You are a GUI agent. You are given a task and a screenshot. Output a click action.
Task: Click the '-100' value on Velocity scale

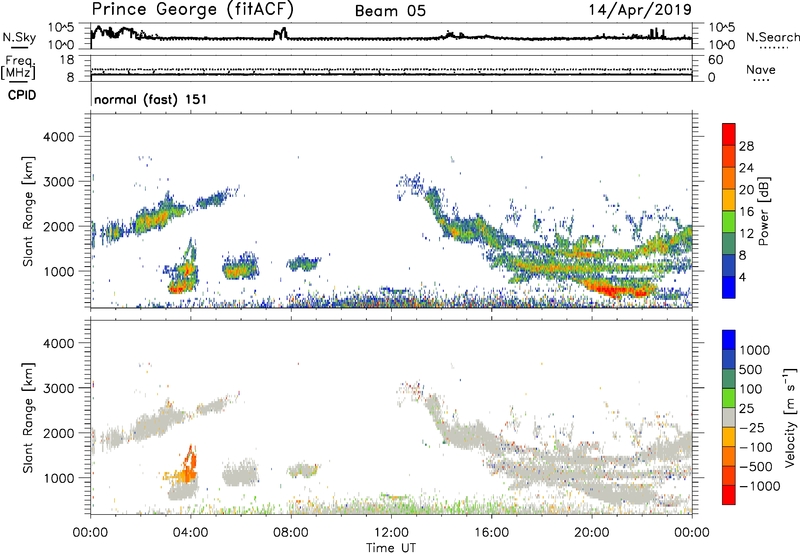756,447
